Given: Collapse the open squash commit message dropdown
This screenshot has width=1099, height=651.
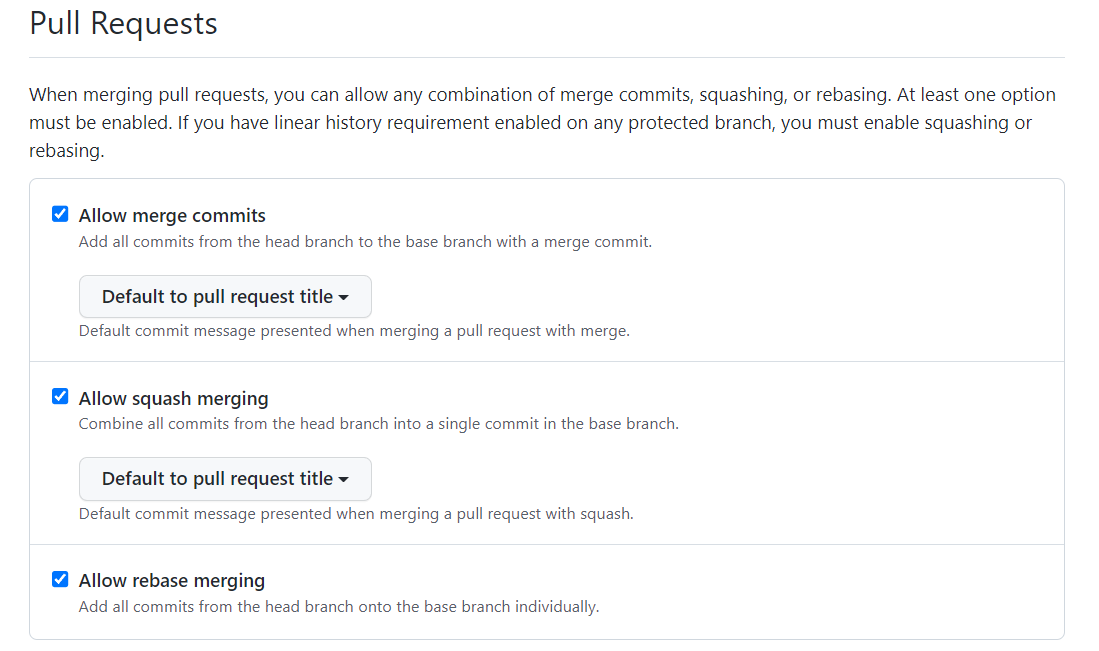Looking at the screenshot, I should point(224,479).
